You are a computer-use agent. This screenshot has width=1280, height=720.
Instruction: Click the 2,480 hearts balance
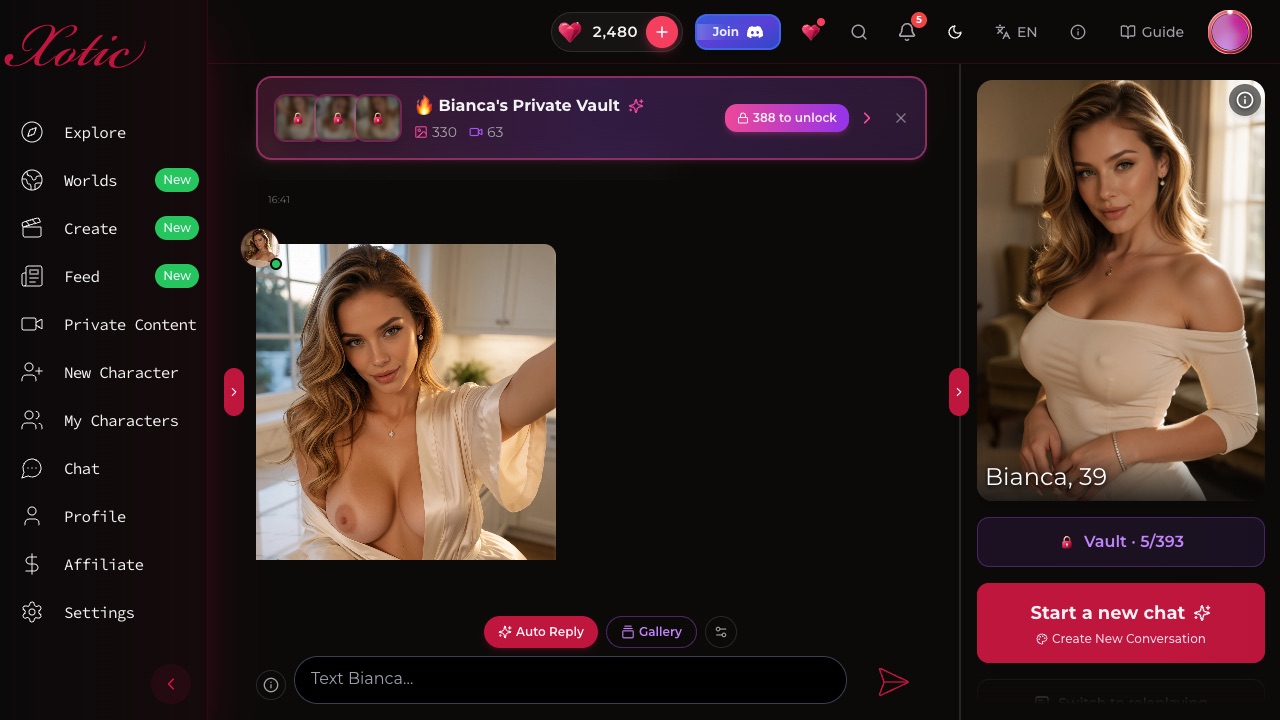614,32
